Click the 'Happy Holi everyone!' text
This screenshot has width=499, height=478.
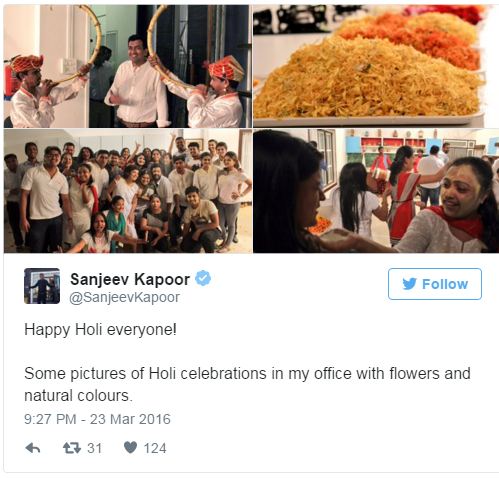tap(100, 330)
